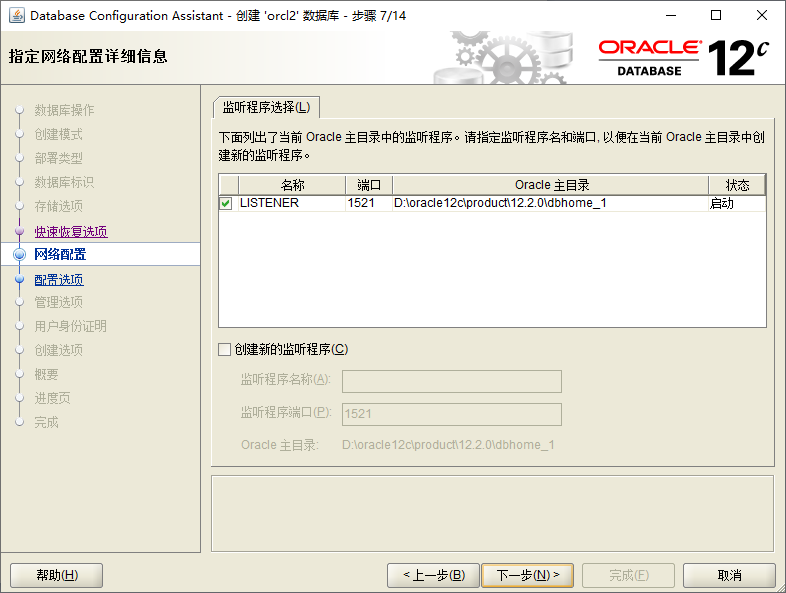Select the LISTENER name cell

click(290, 204)
